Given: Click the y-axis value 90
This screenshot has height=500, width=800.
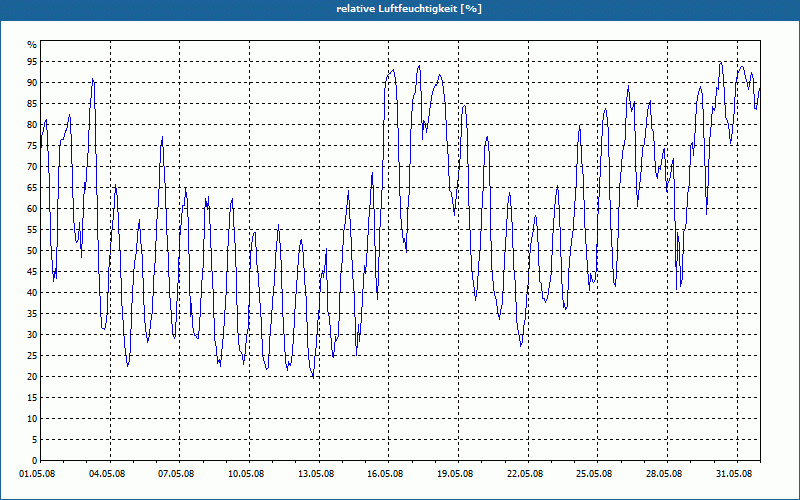Looking at the screenshot, I should 32,83.
